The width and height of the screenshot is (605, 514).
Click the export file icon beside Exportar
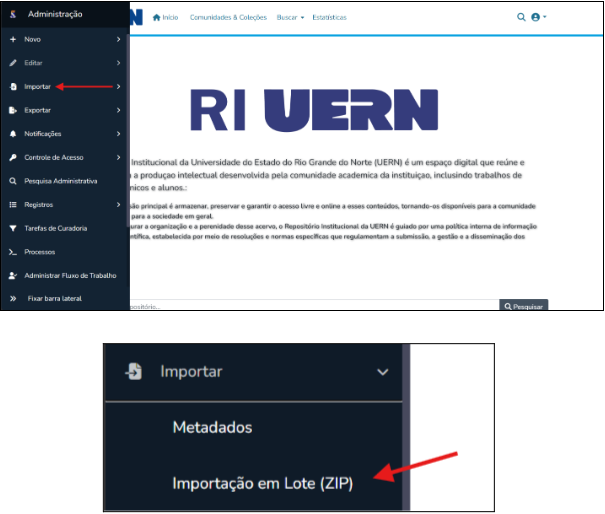click(13, 110)
